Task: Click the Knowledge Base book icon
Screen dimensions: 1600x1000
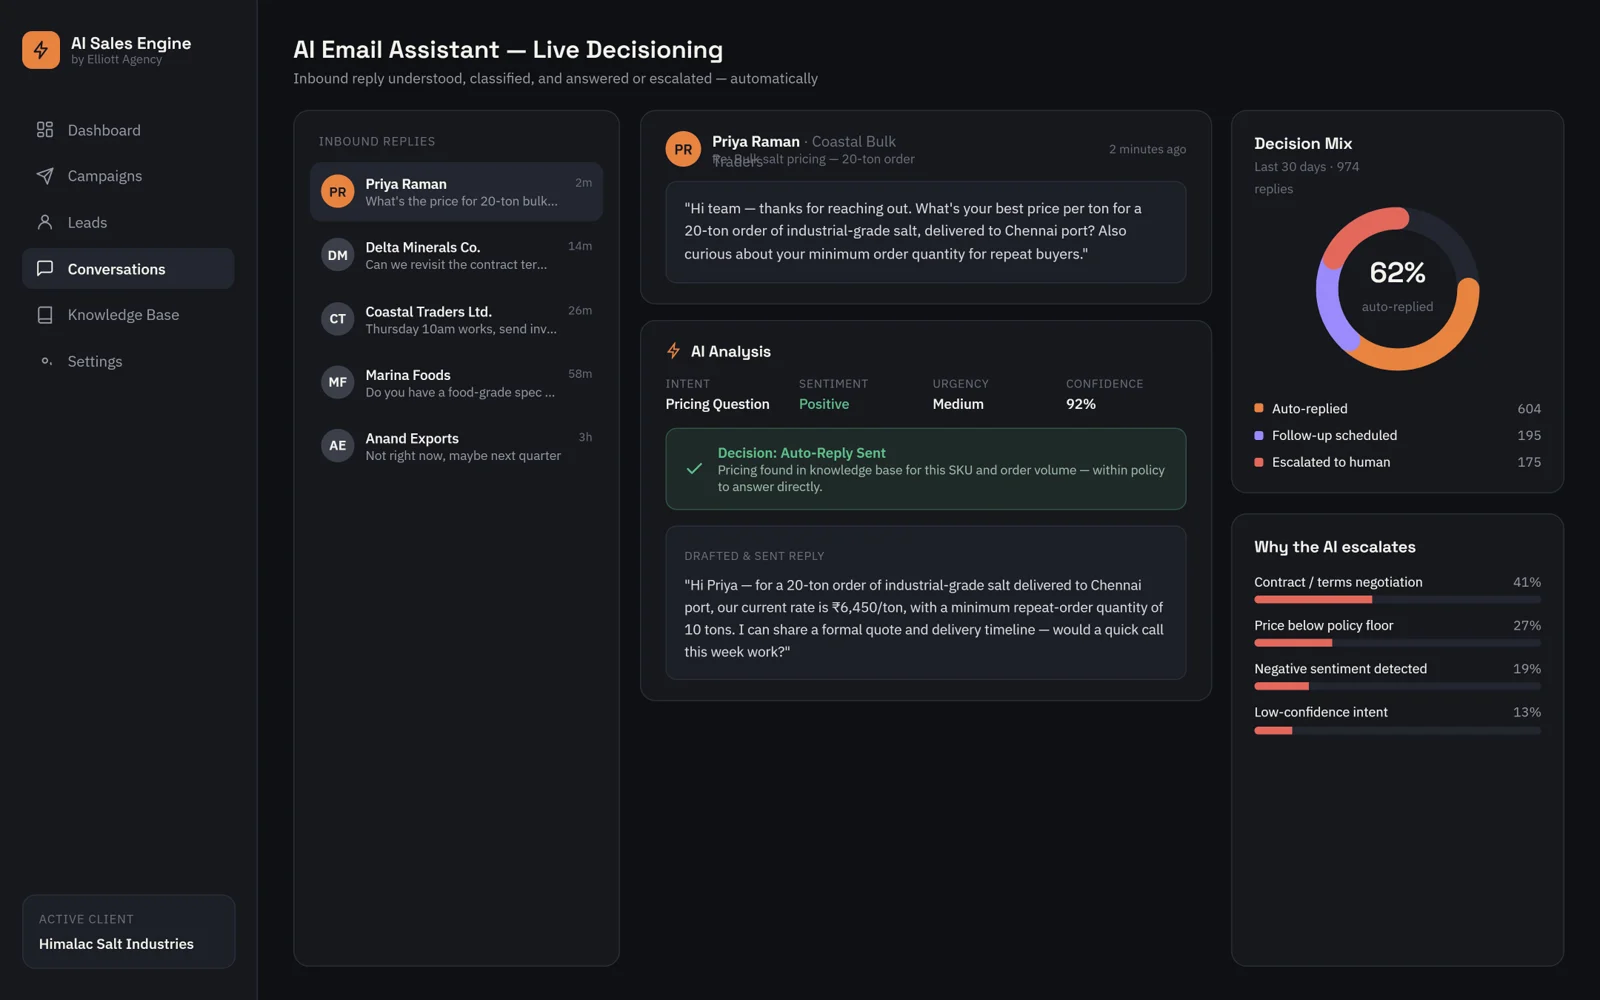Action: pyautogui.click(x=45, y=315)
